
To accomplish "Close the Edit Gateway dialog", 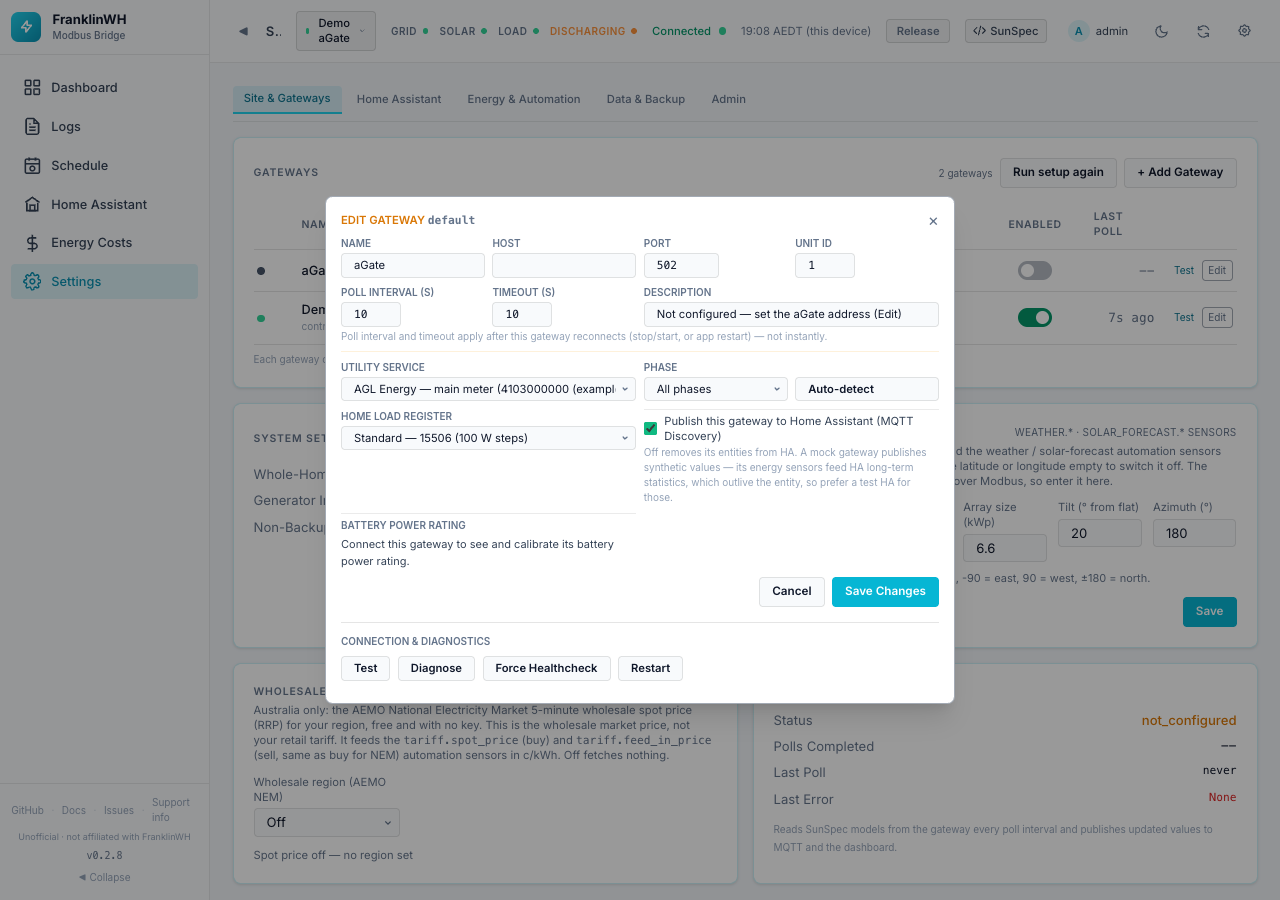I will point(933,221).
